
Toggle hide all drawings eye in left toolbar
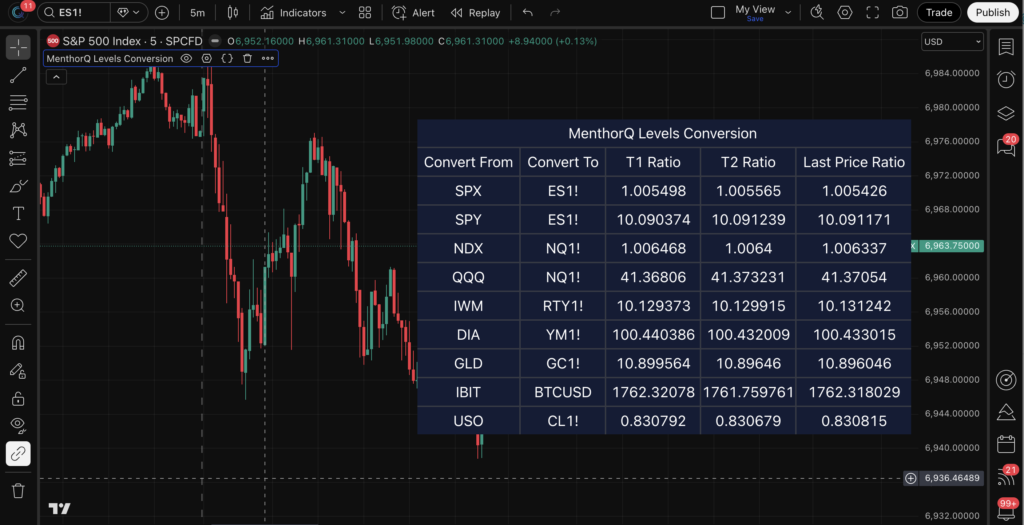point(18,426)
